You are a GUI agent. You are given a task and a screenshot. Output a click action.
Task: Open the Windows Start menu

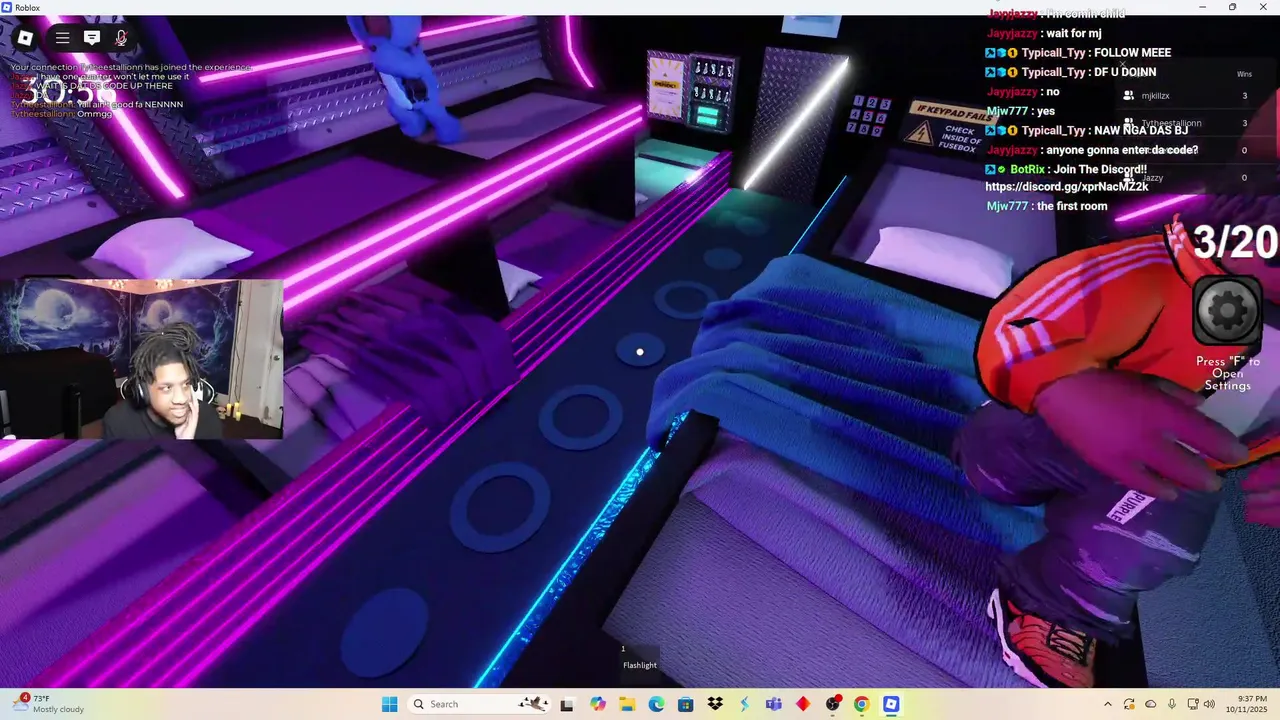click(x=389, y=704)
